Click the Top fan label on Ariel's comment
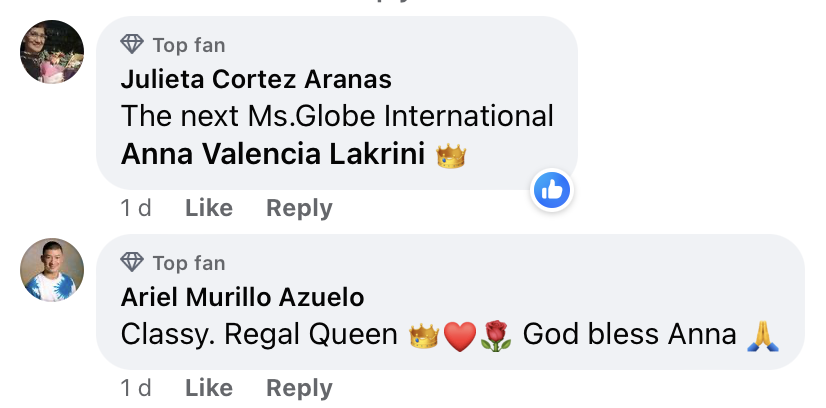The image size is (826, 408). tap(189, 263)
